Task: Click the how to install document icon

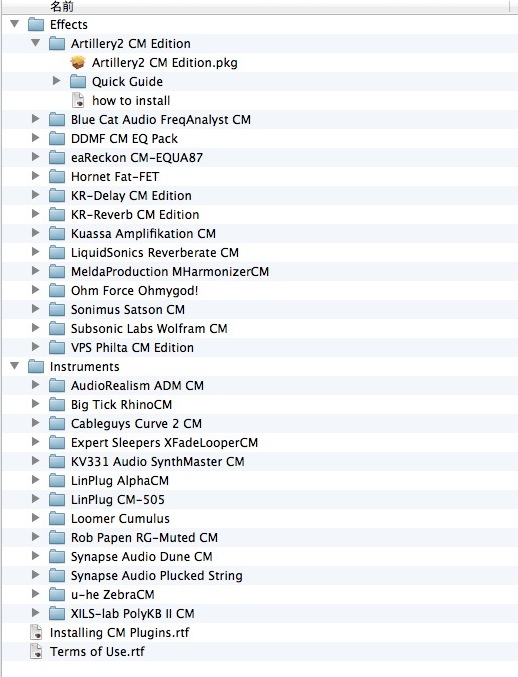Action: point(78,101)
